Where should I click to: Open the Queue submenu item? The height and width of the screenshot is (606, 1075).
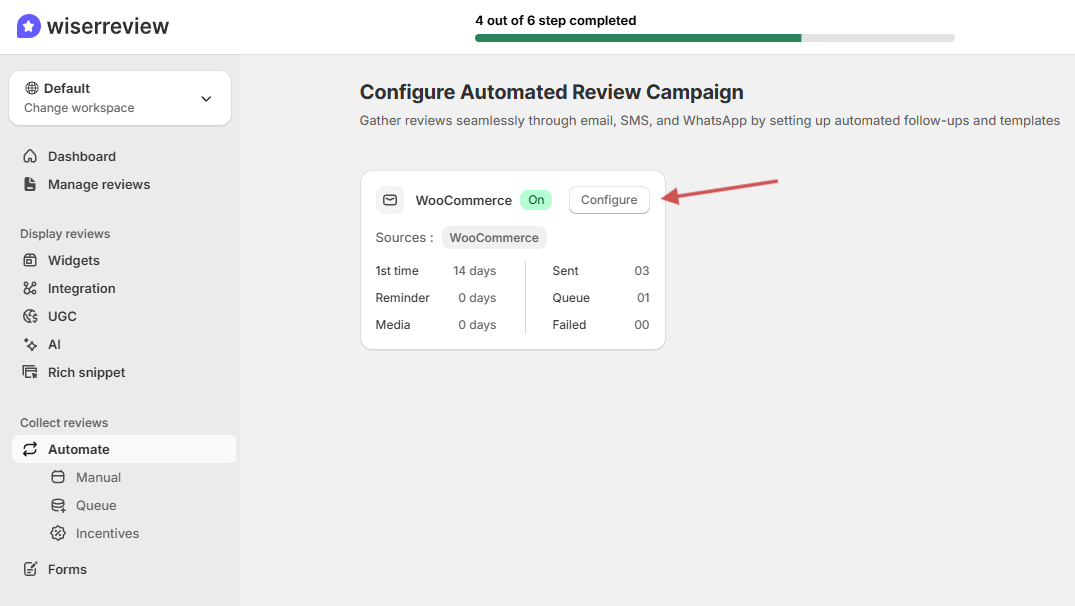click(96, 505)
